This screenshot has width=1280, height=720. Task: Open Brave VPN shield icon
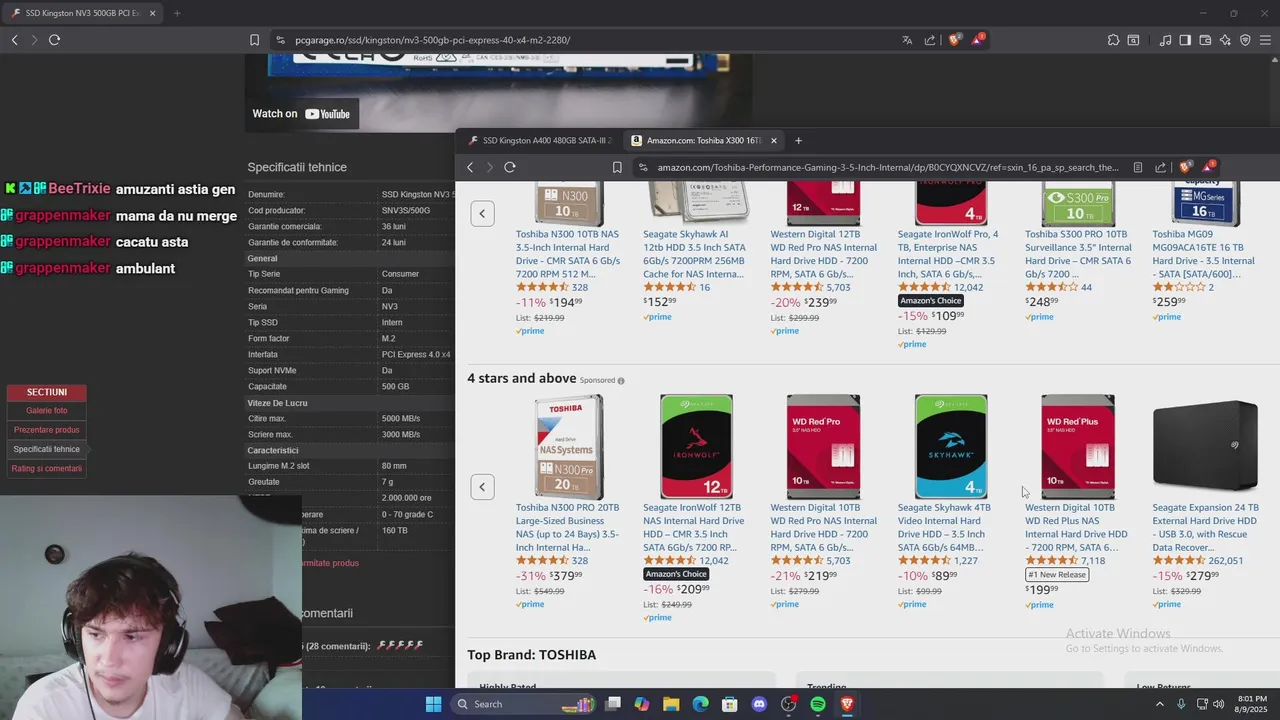coord(1245,40)
